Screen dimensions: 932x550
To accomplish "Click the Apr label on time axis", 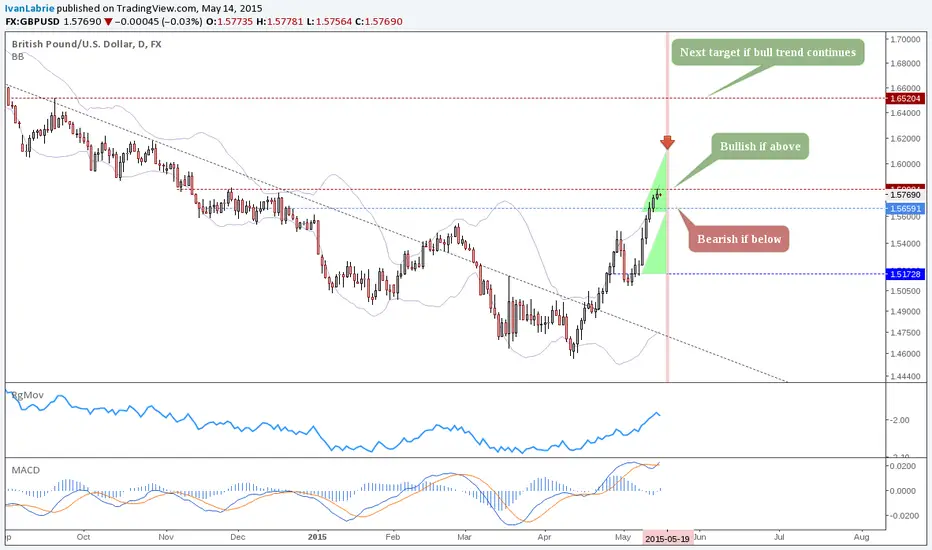I will [544, 537].
